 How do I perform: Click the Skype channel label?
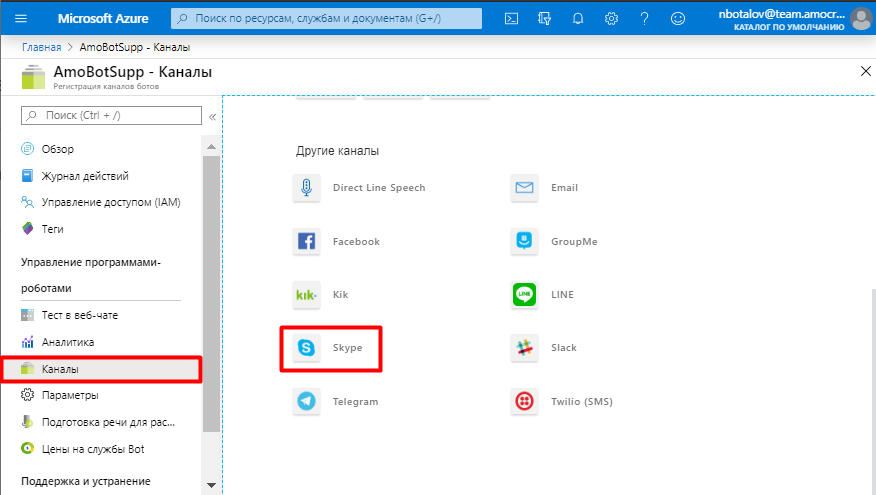click(347, 348)
